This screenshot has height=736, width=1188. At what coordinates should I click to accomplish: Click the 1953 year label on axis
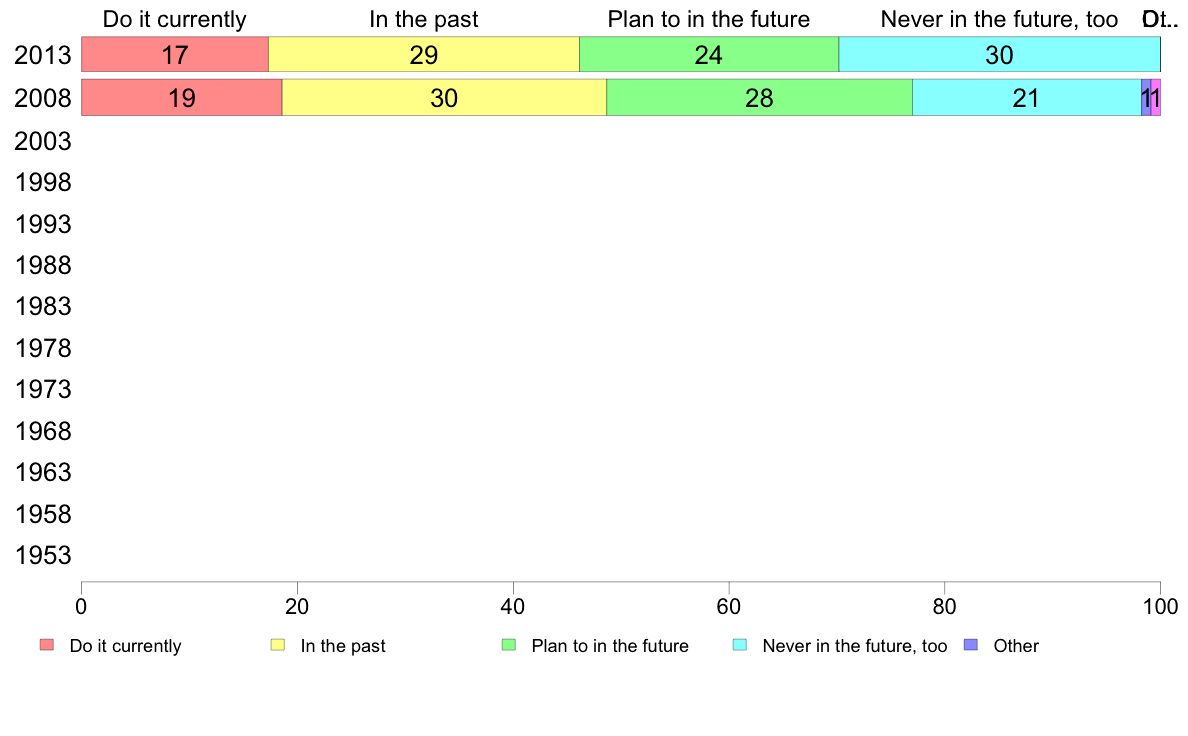(43, 556)
